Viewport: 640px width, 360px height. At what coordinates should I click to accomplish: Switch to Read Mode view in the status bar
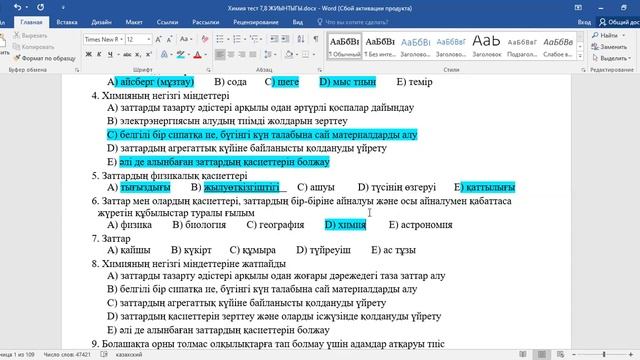[x=523, y=354]
